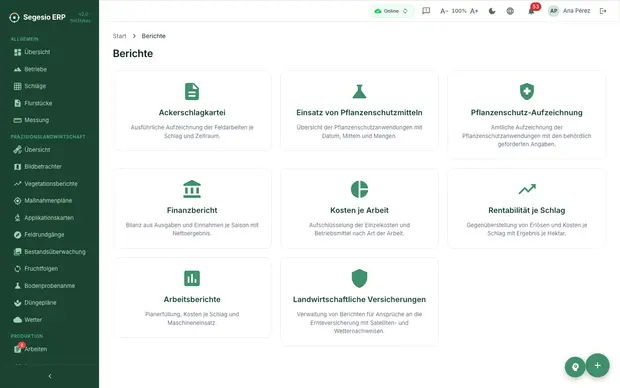Click the Ackerschlagkartei document icon

click(x=192, y=91)
